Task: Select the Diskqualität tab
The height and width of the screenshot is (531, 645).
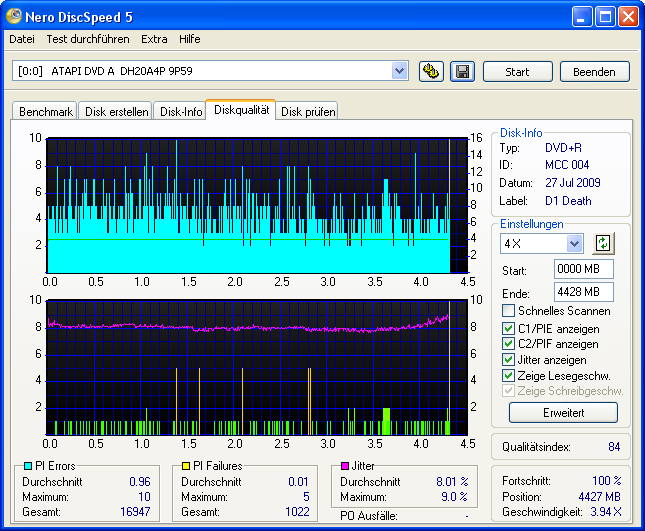Action: pos(241,110)
